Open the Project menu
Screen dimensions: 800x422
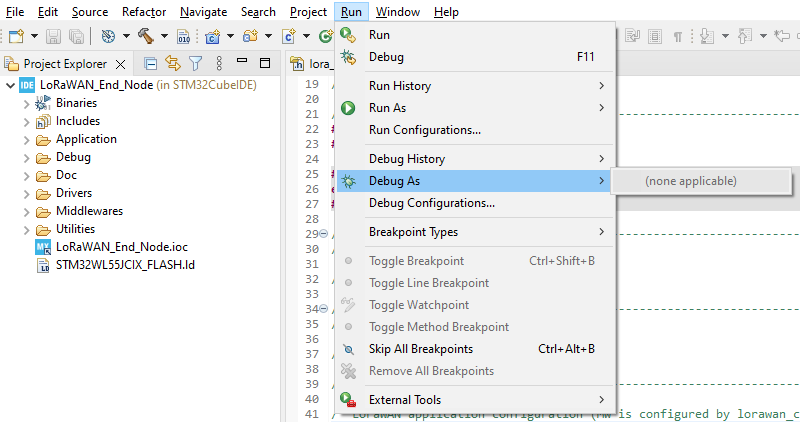[308, 12]
